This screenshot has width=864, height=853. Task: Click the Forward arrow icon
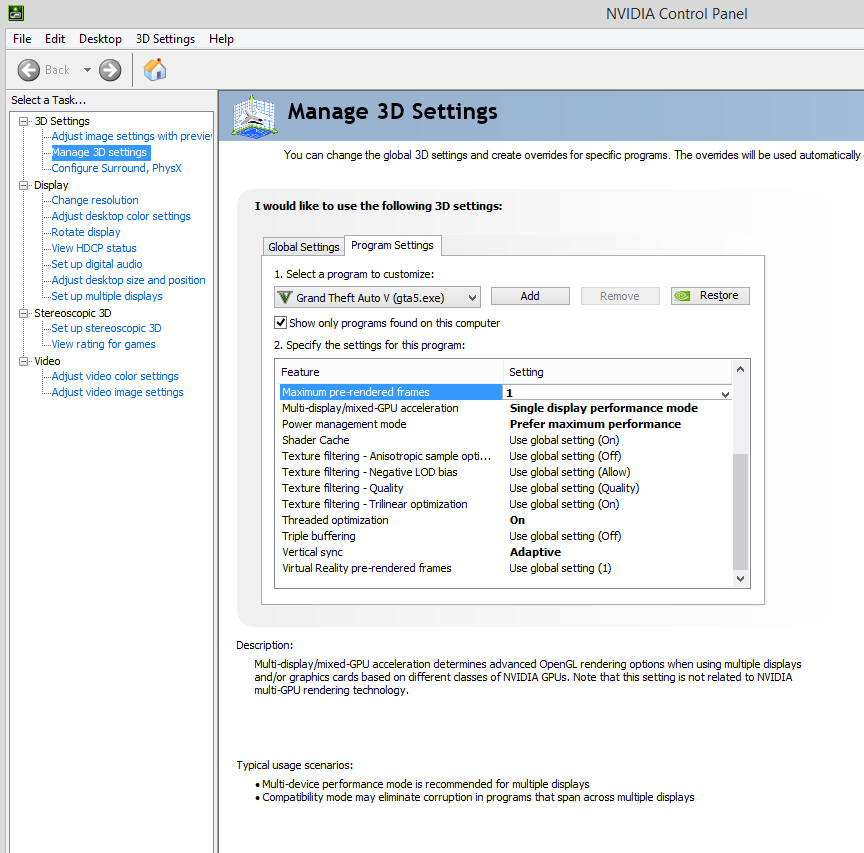pyautogui.click(x=110, y=70)
